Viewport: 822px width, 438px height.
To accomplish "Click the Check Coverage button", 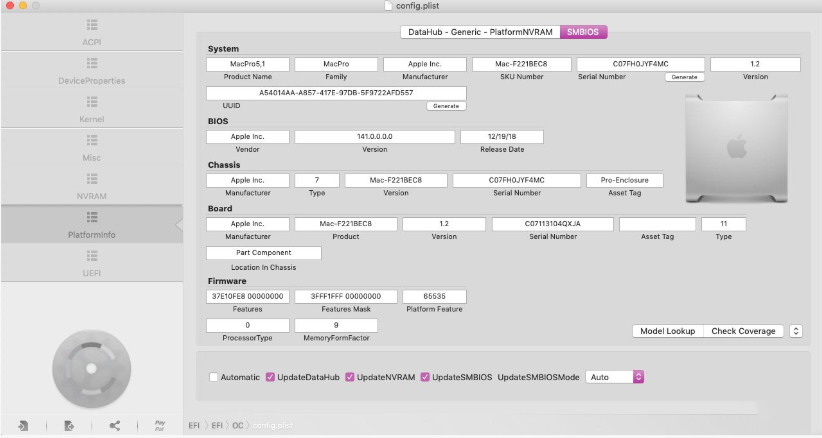I will (x=743, y=331).
